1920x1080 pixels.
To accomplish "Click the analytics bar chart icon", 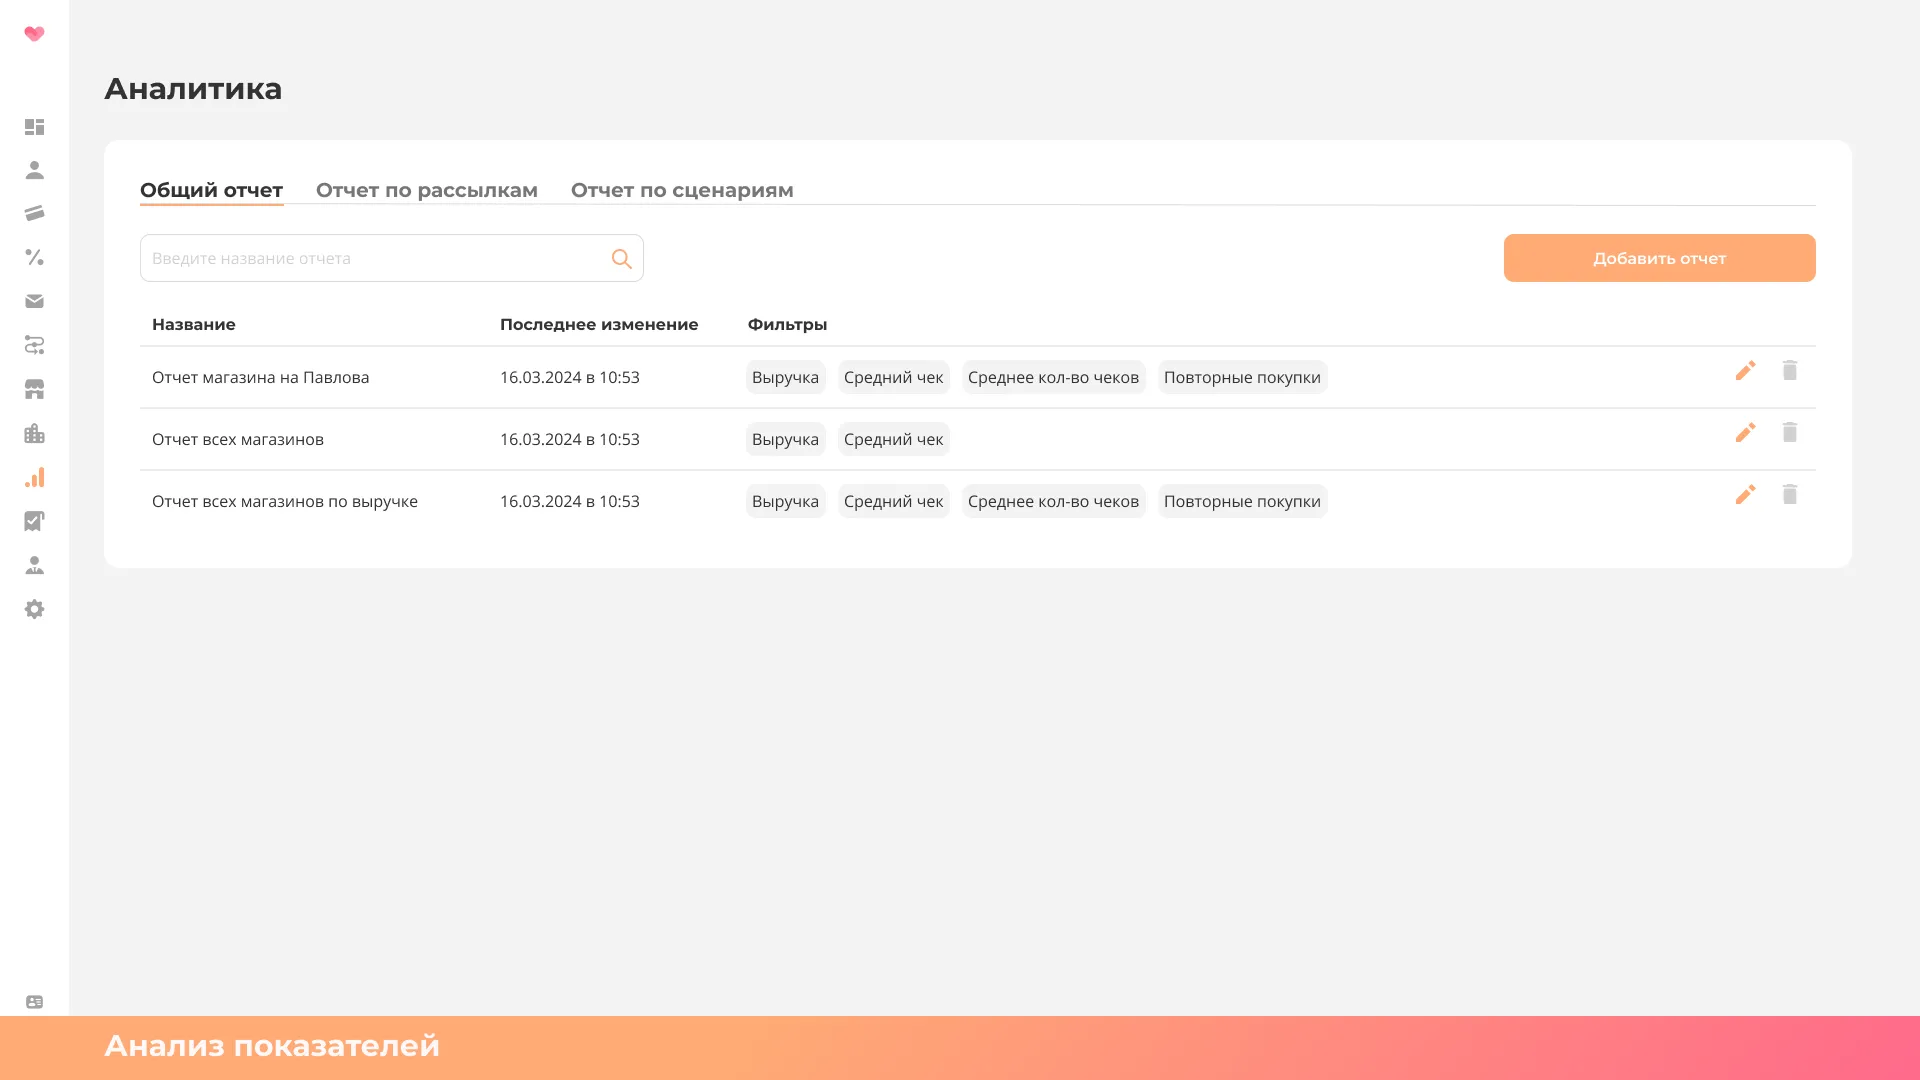I will 34,477.
